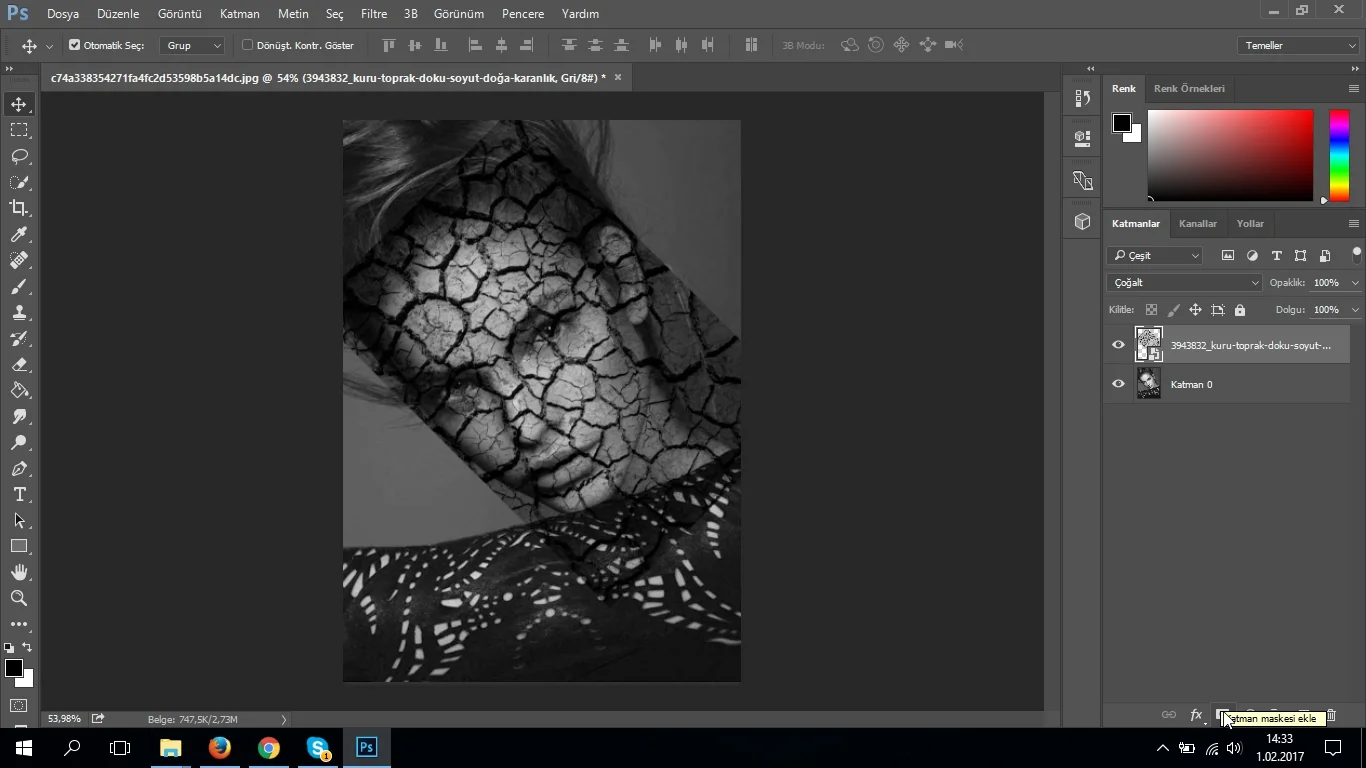Open the Dolgu slider dropdown arrow
Image resolution: width=1366 pixels, height=768 pixels.
pyautogui.click(x=1355, y=310)
